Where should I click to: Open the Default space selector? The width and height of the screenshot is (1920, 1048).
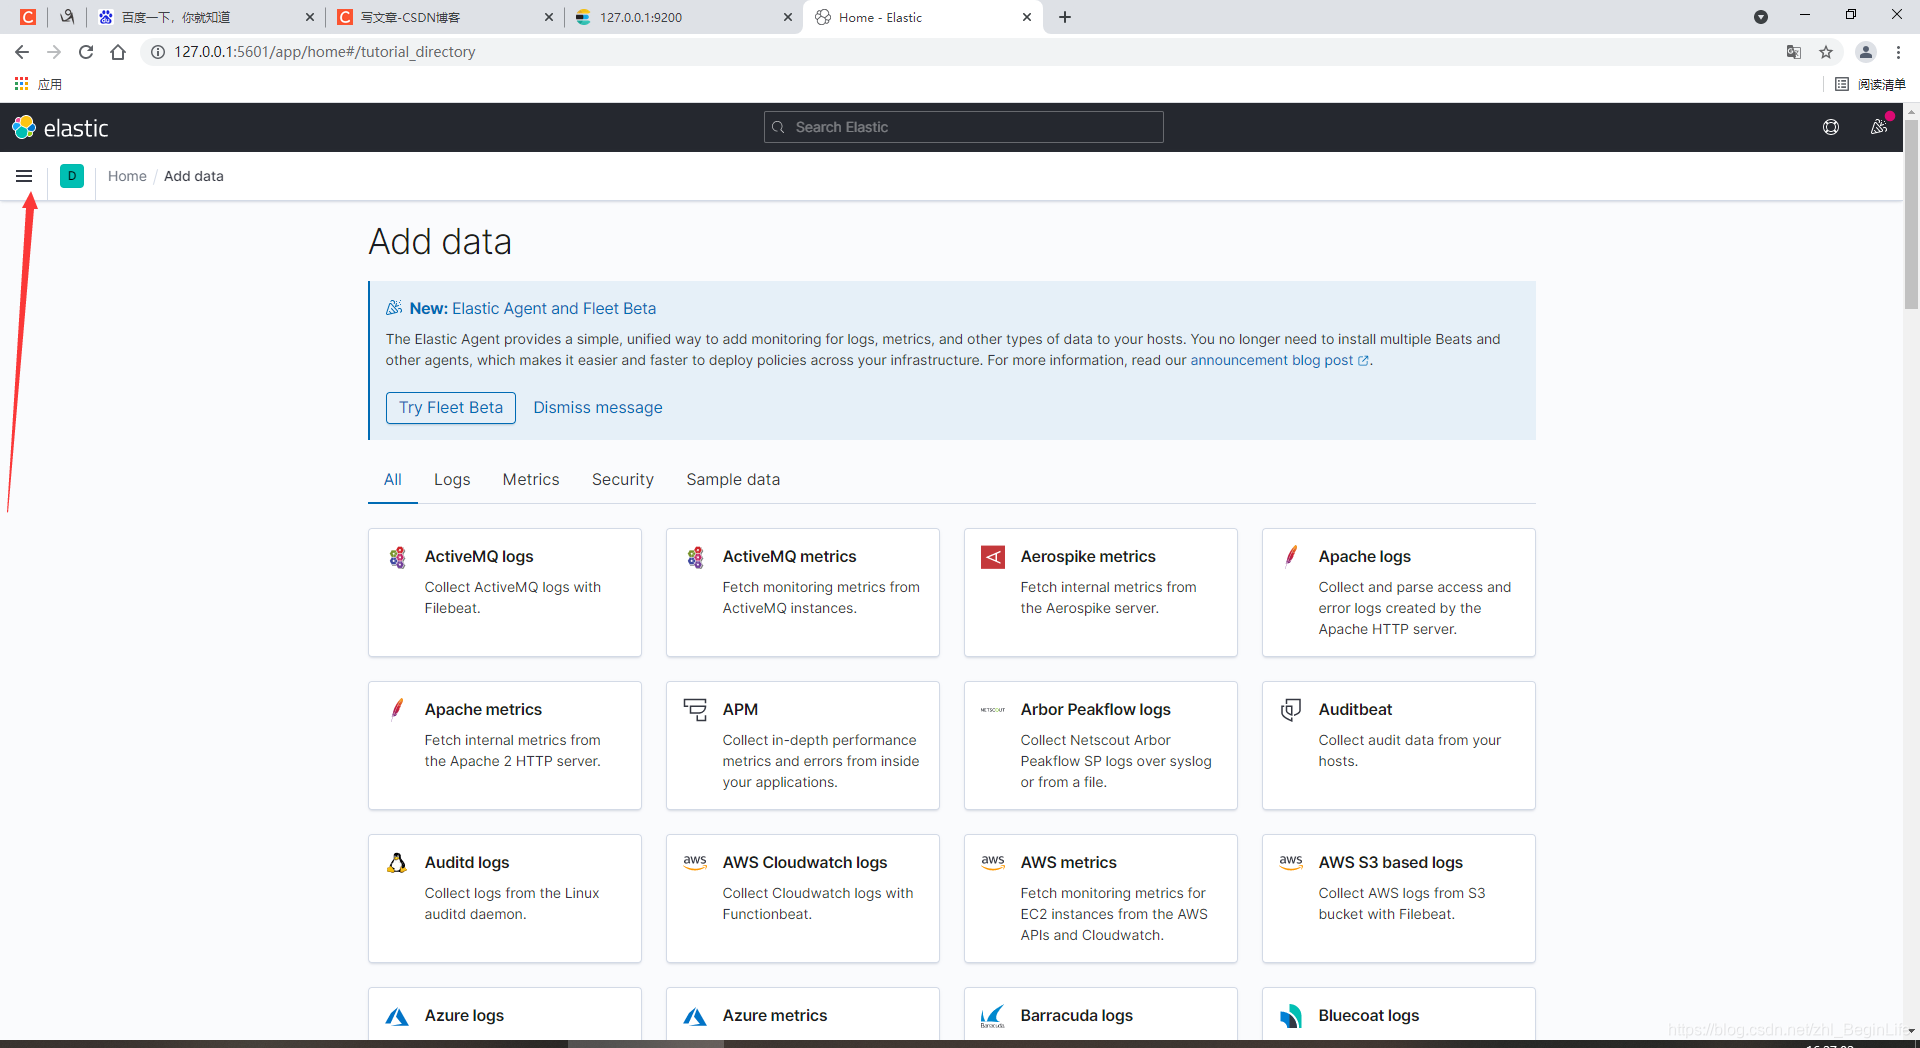72,176
